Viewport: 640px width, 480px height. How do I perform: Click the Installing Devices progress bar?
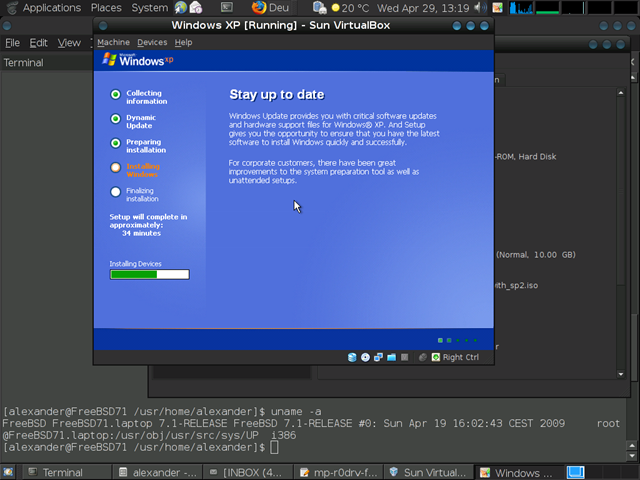tap(149, 274)
